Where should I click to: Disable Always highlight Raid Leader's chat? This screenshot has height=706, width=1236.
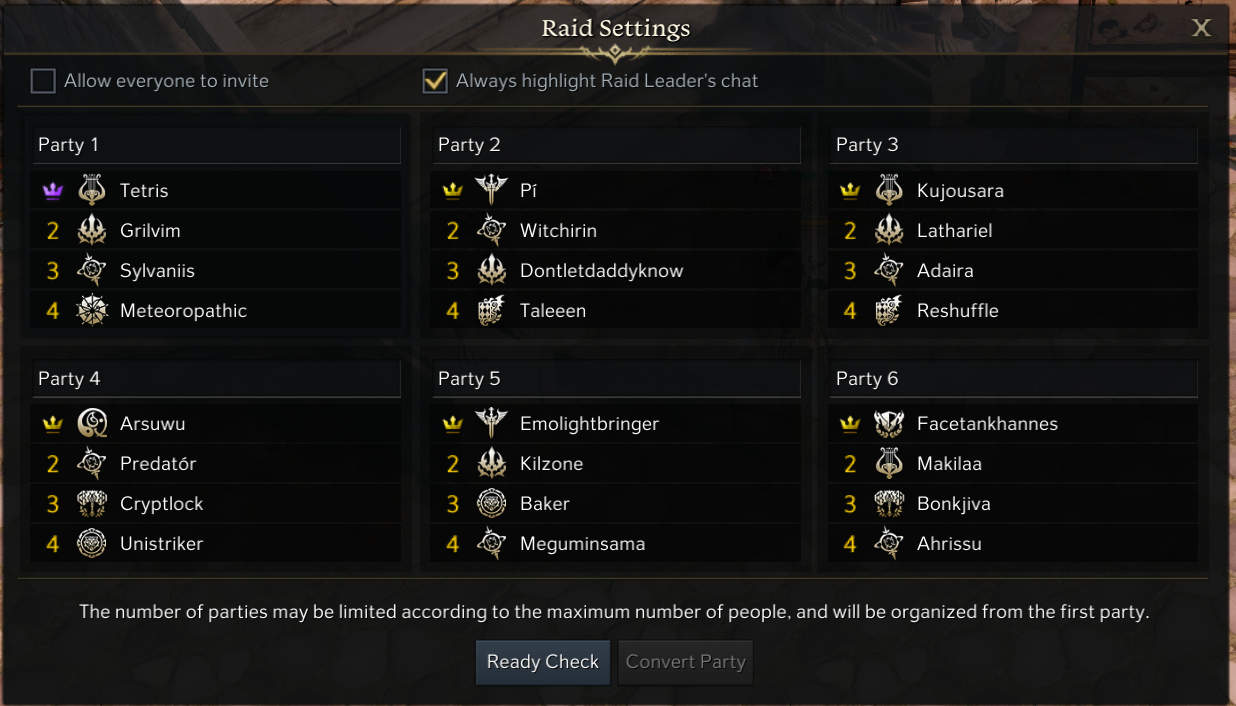point(435,81)
